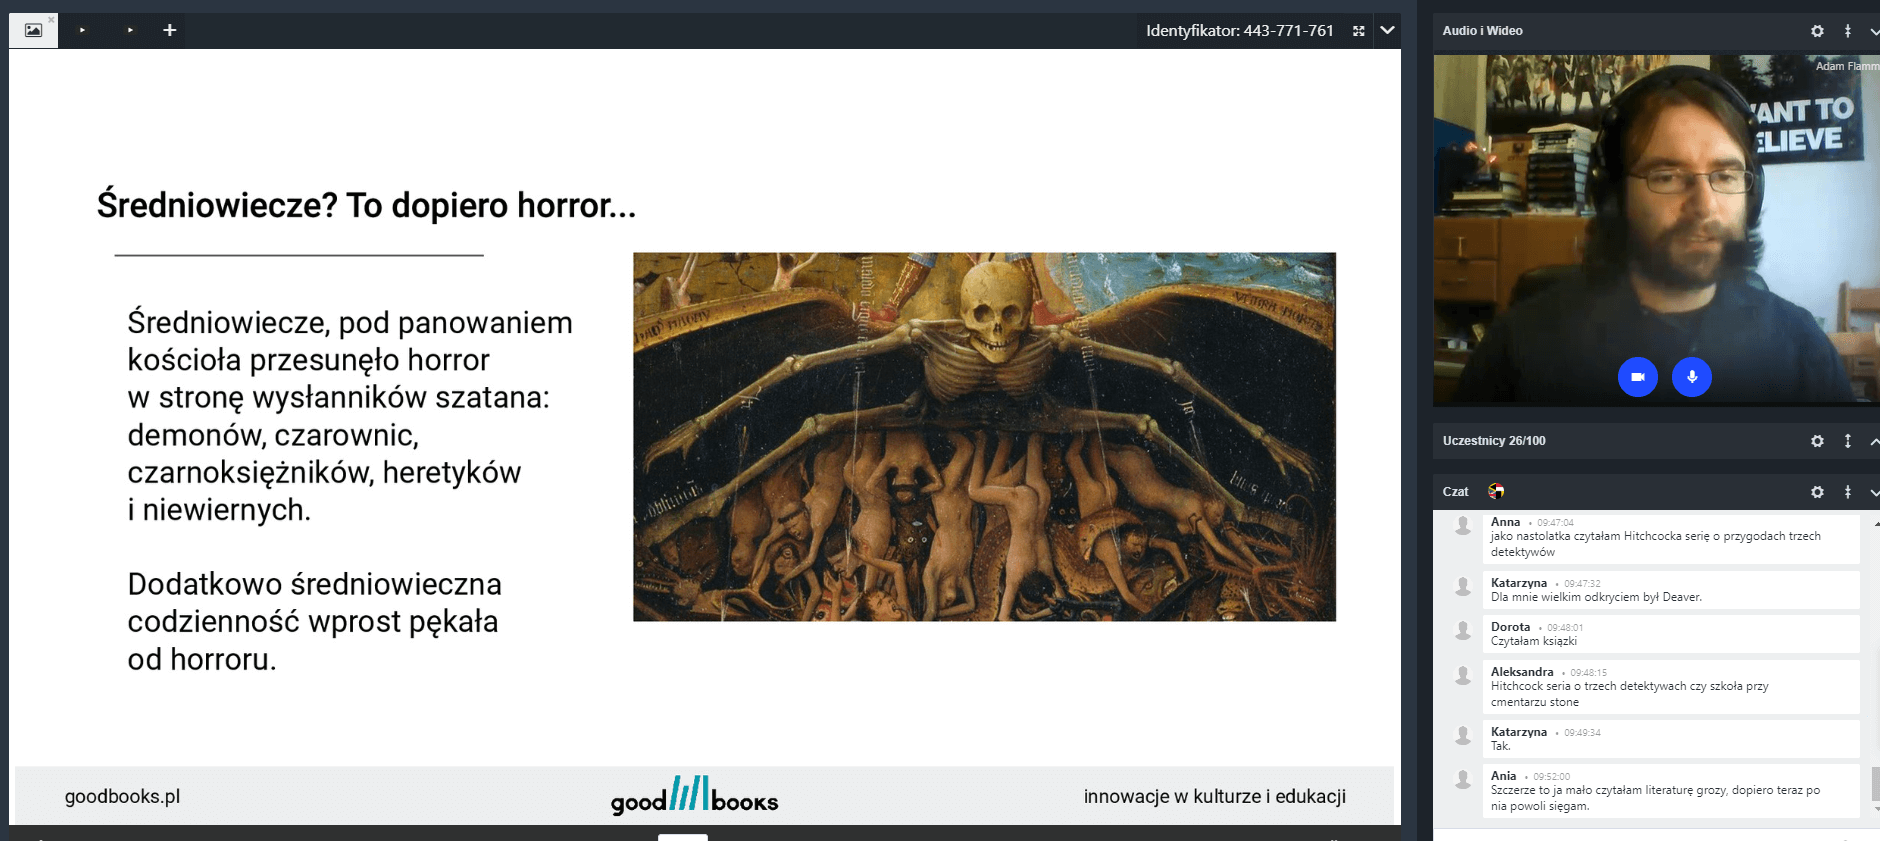Open Audio i Wideo settings gear

(1817, 31)
